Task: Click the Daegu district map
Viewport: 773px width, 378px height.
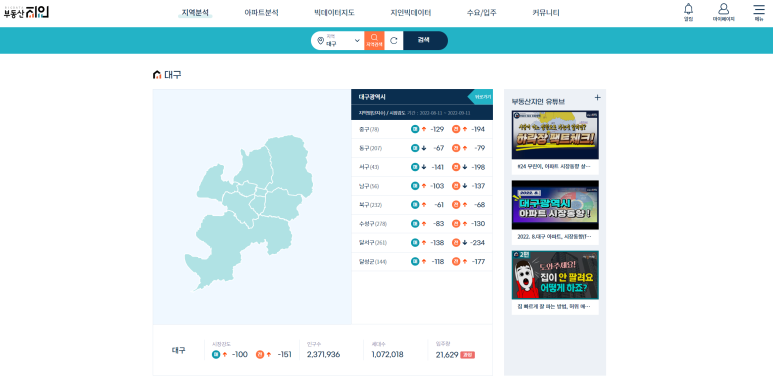Action: (249, 212)
